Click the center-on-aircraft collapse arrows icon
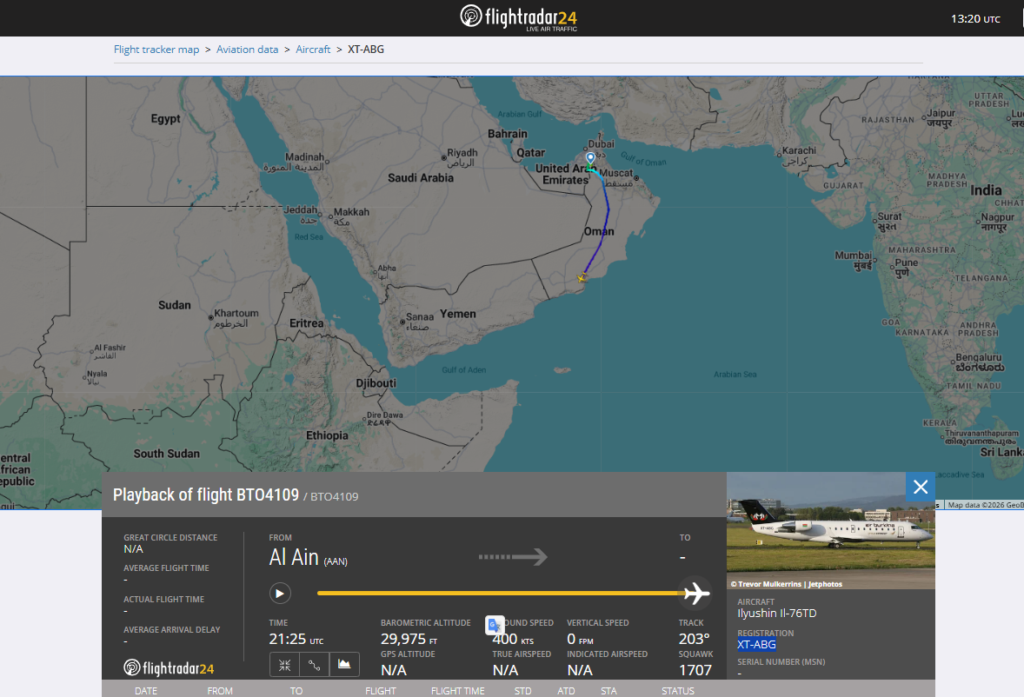The image size is (1024, 697). point(285,665)
